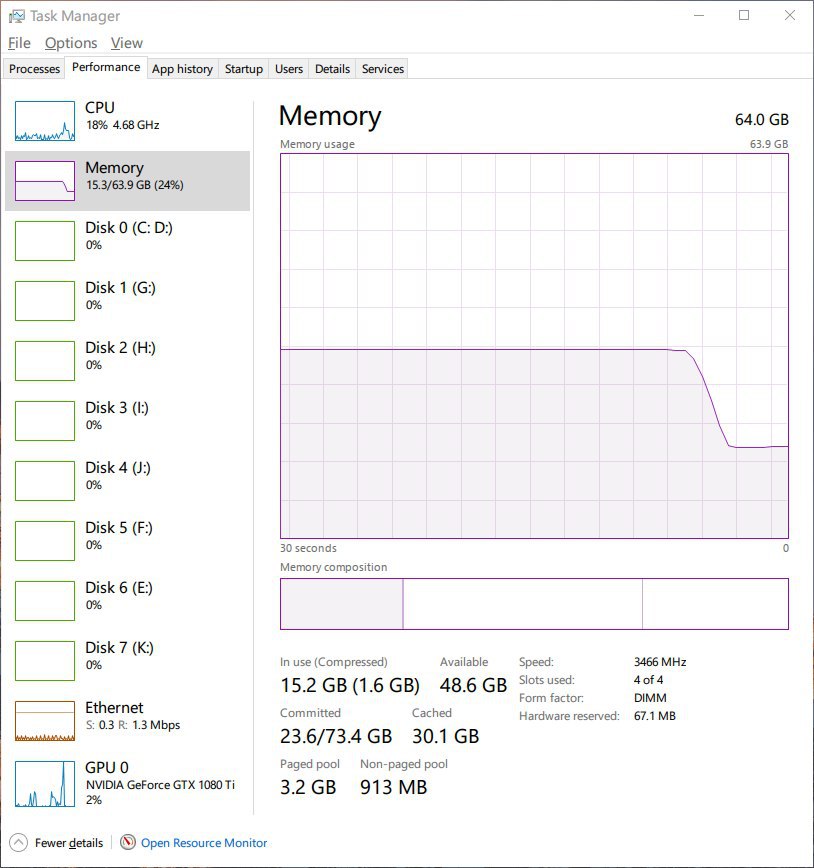This screenshot has width=814, height=868.
Task: Click the Resource Monitor gauge icon
Action: point(128,842)
